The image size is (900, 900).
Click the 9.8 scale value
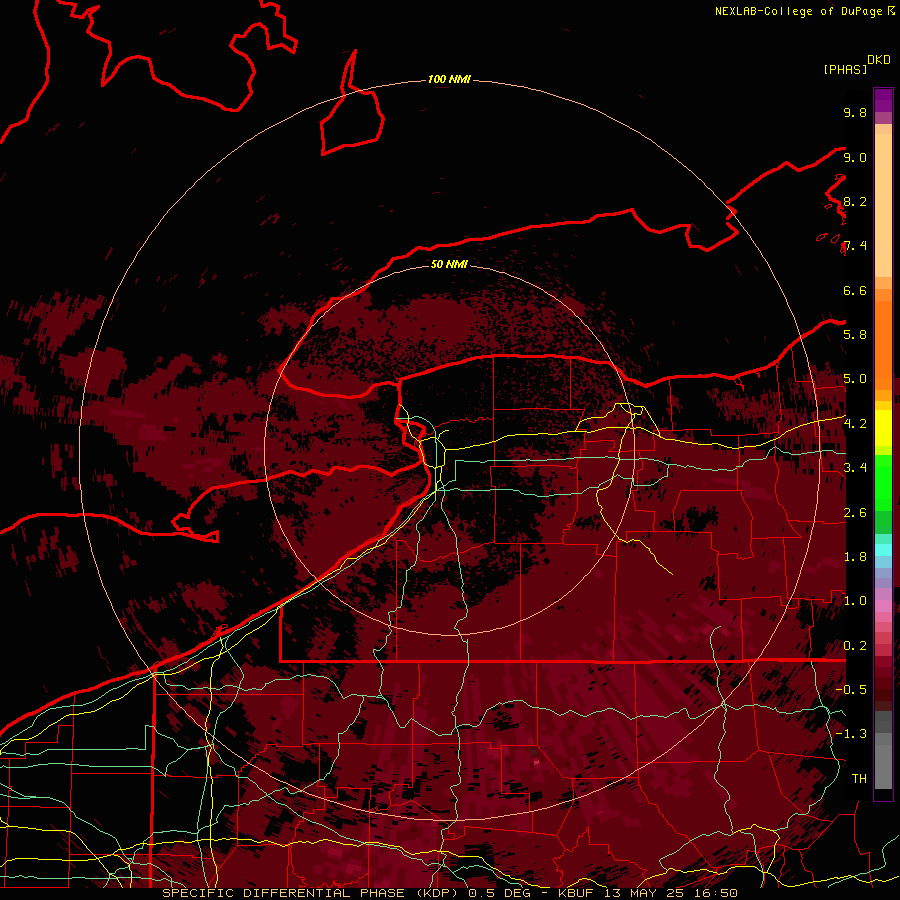pos(855,112)
